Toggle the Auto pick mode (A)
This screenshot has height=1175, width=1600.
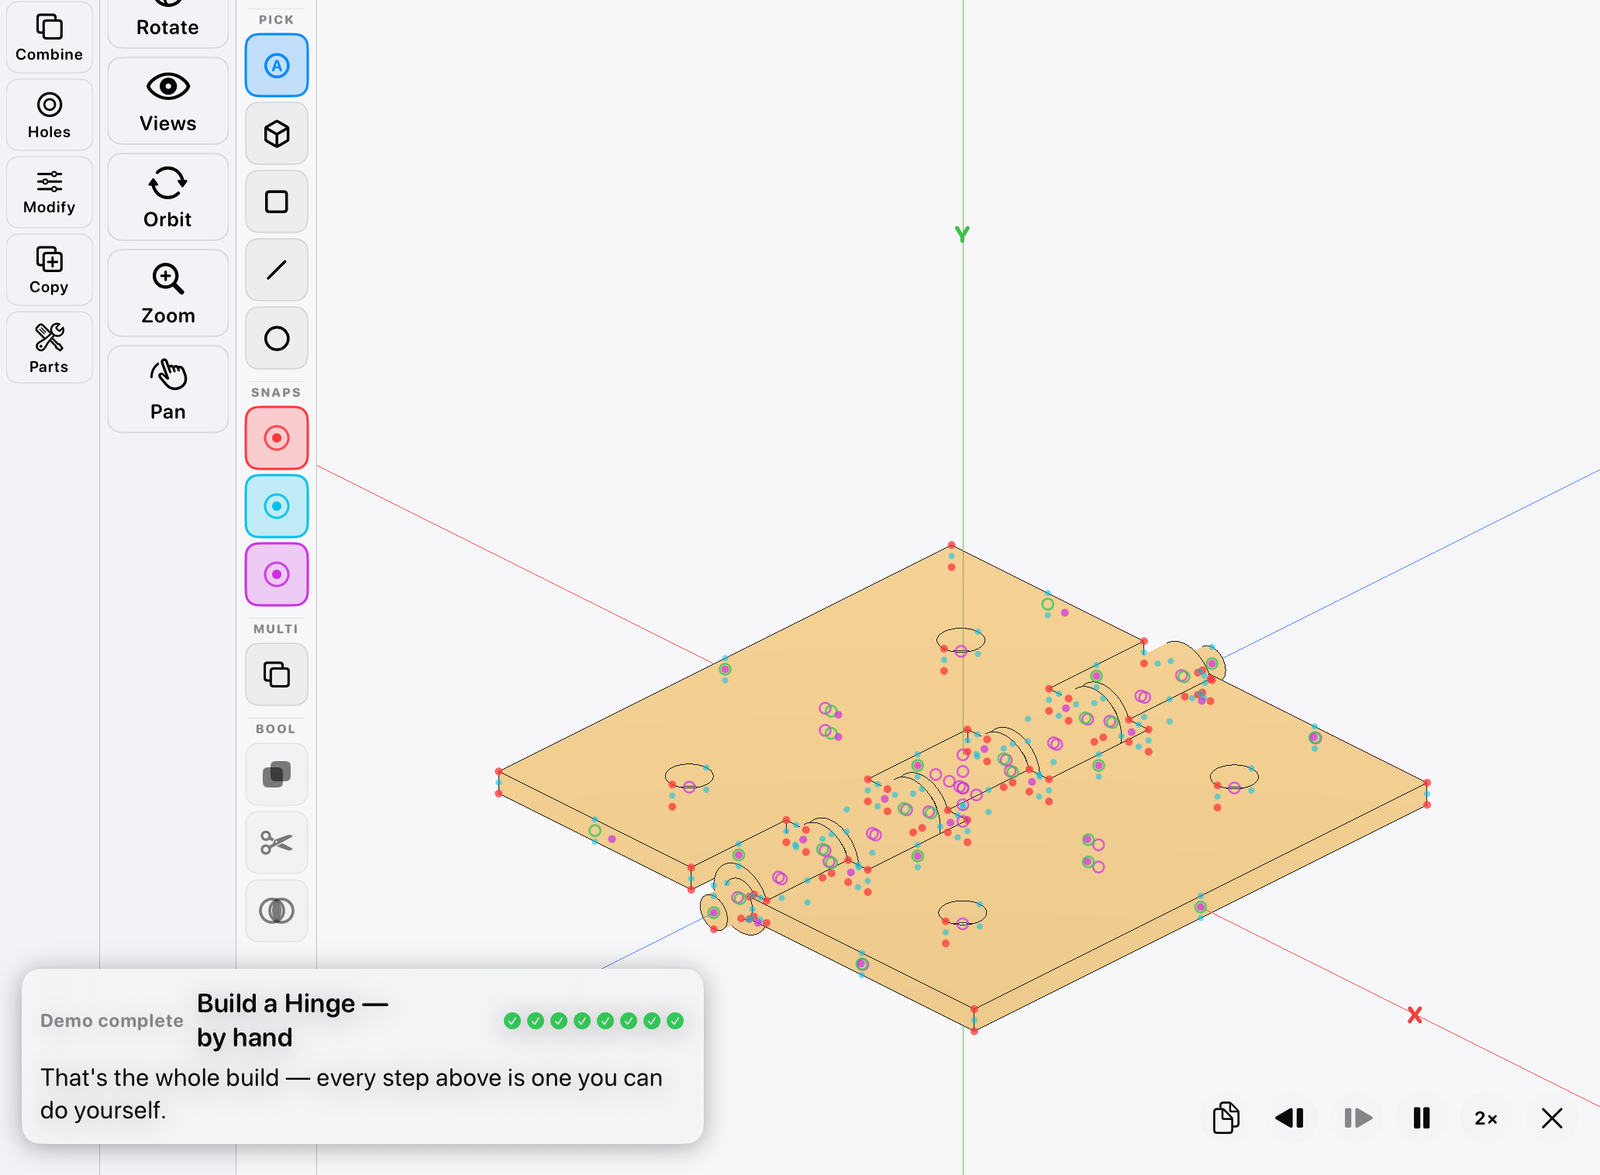point(277,66)
